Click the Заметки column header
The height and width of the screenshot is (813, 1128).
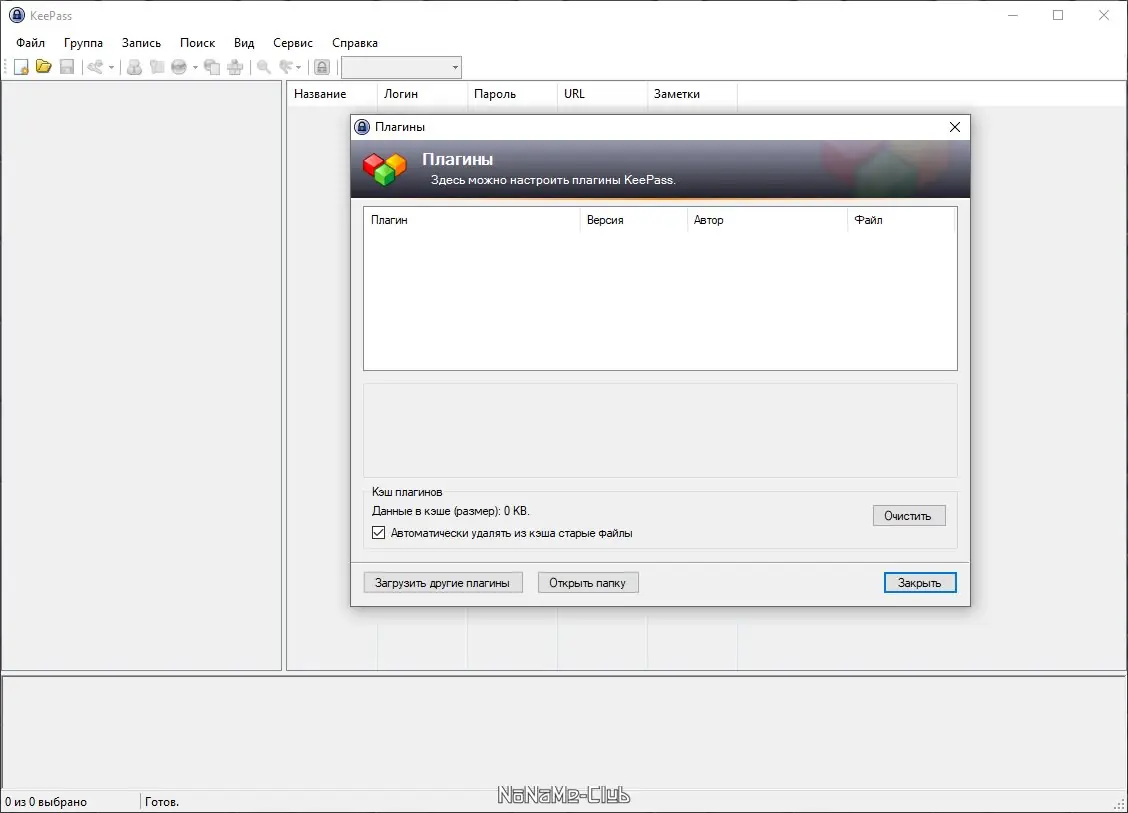692,94
